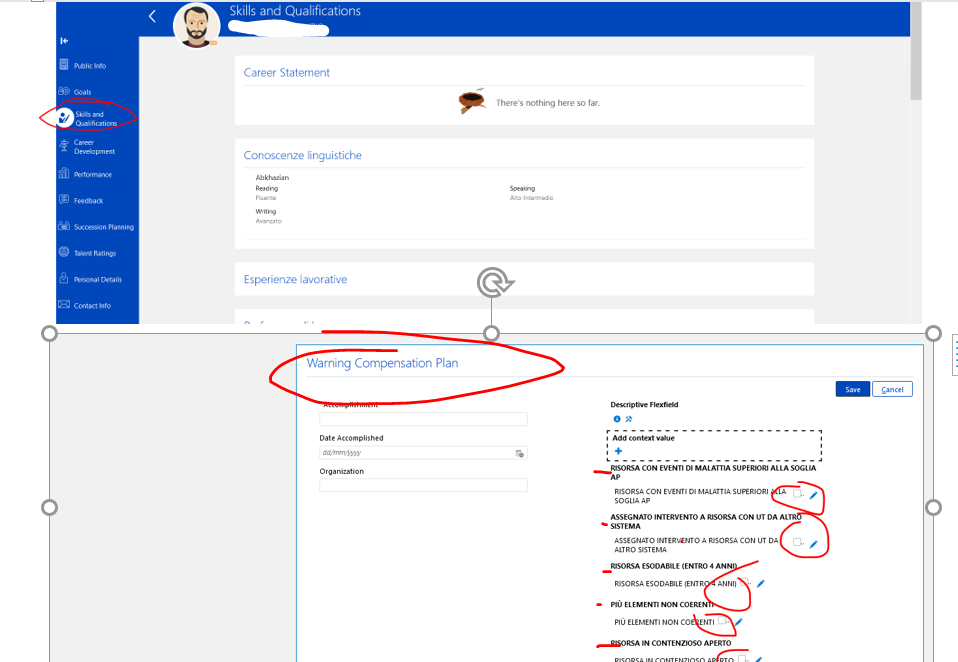The width and height of the screenshot is (958, 662).
Task: Click the back chevron near the profile photo
Action: (x=151, y=16)
